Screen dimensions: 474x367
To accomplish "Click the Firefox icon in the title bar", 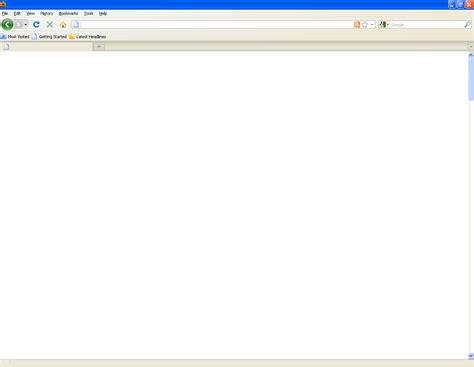I will tap(3, 4).
